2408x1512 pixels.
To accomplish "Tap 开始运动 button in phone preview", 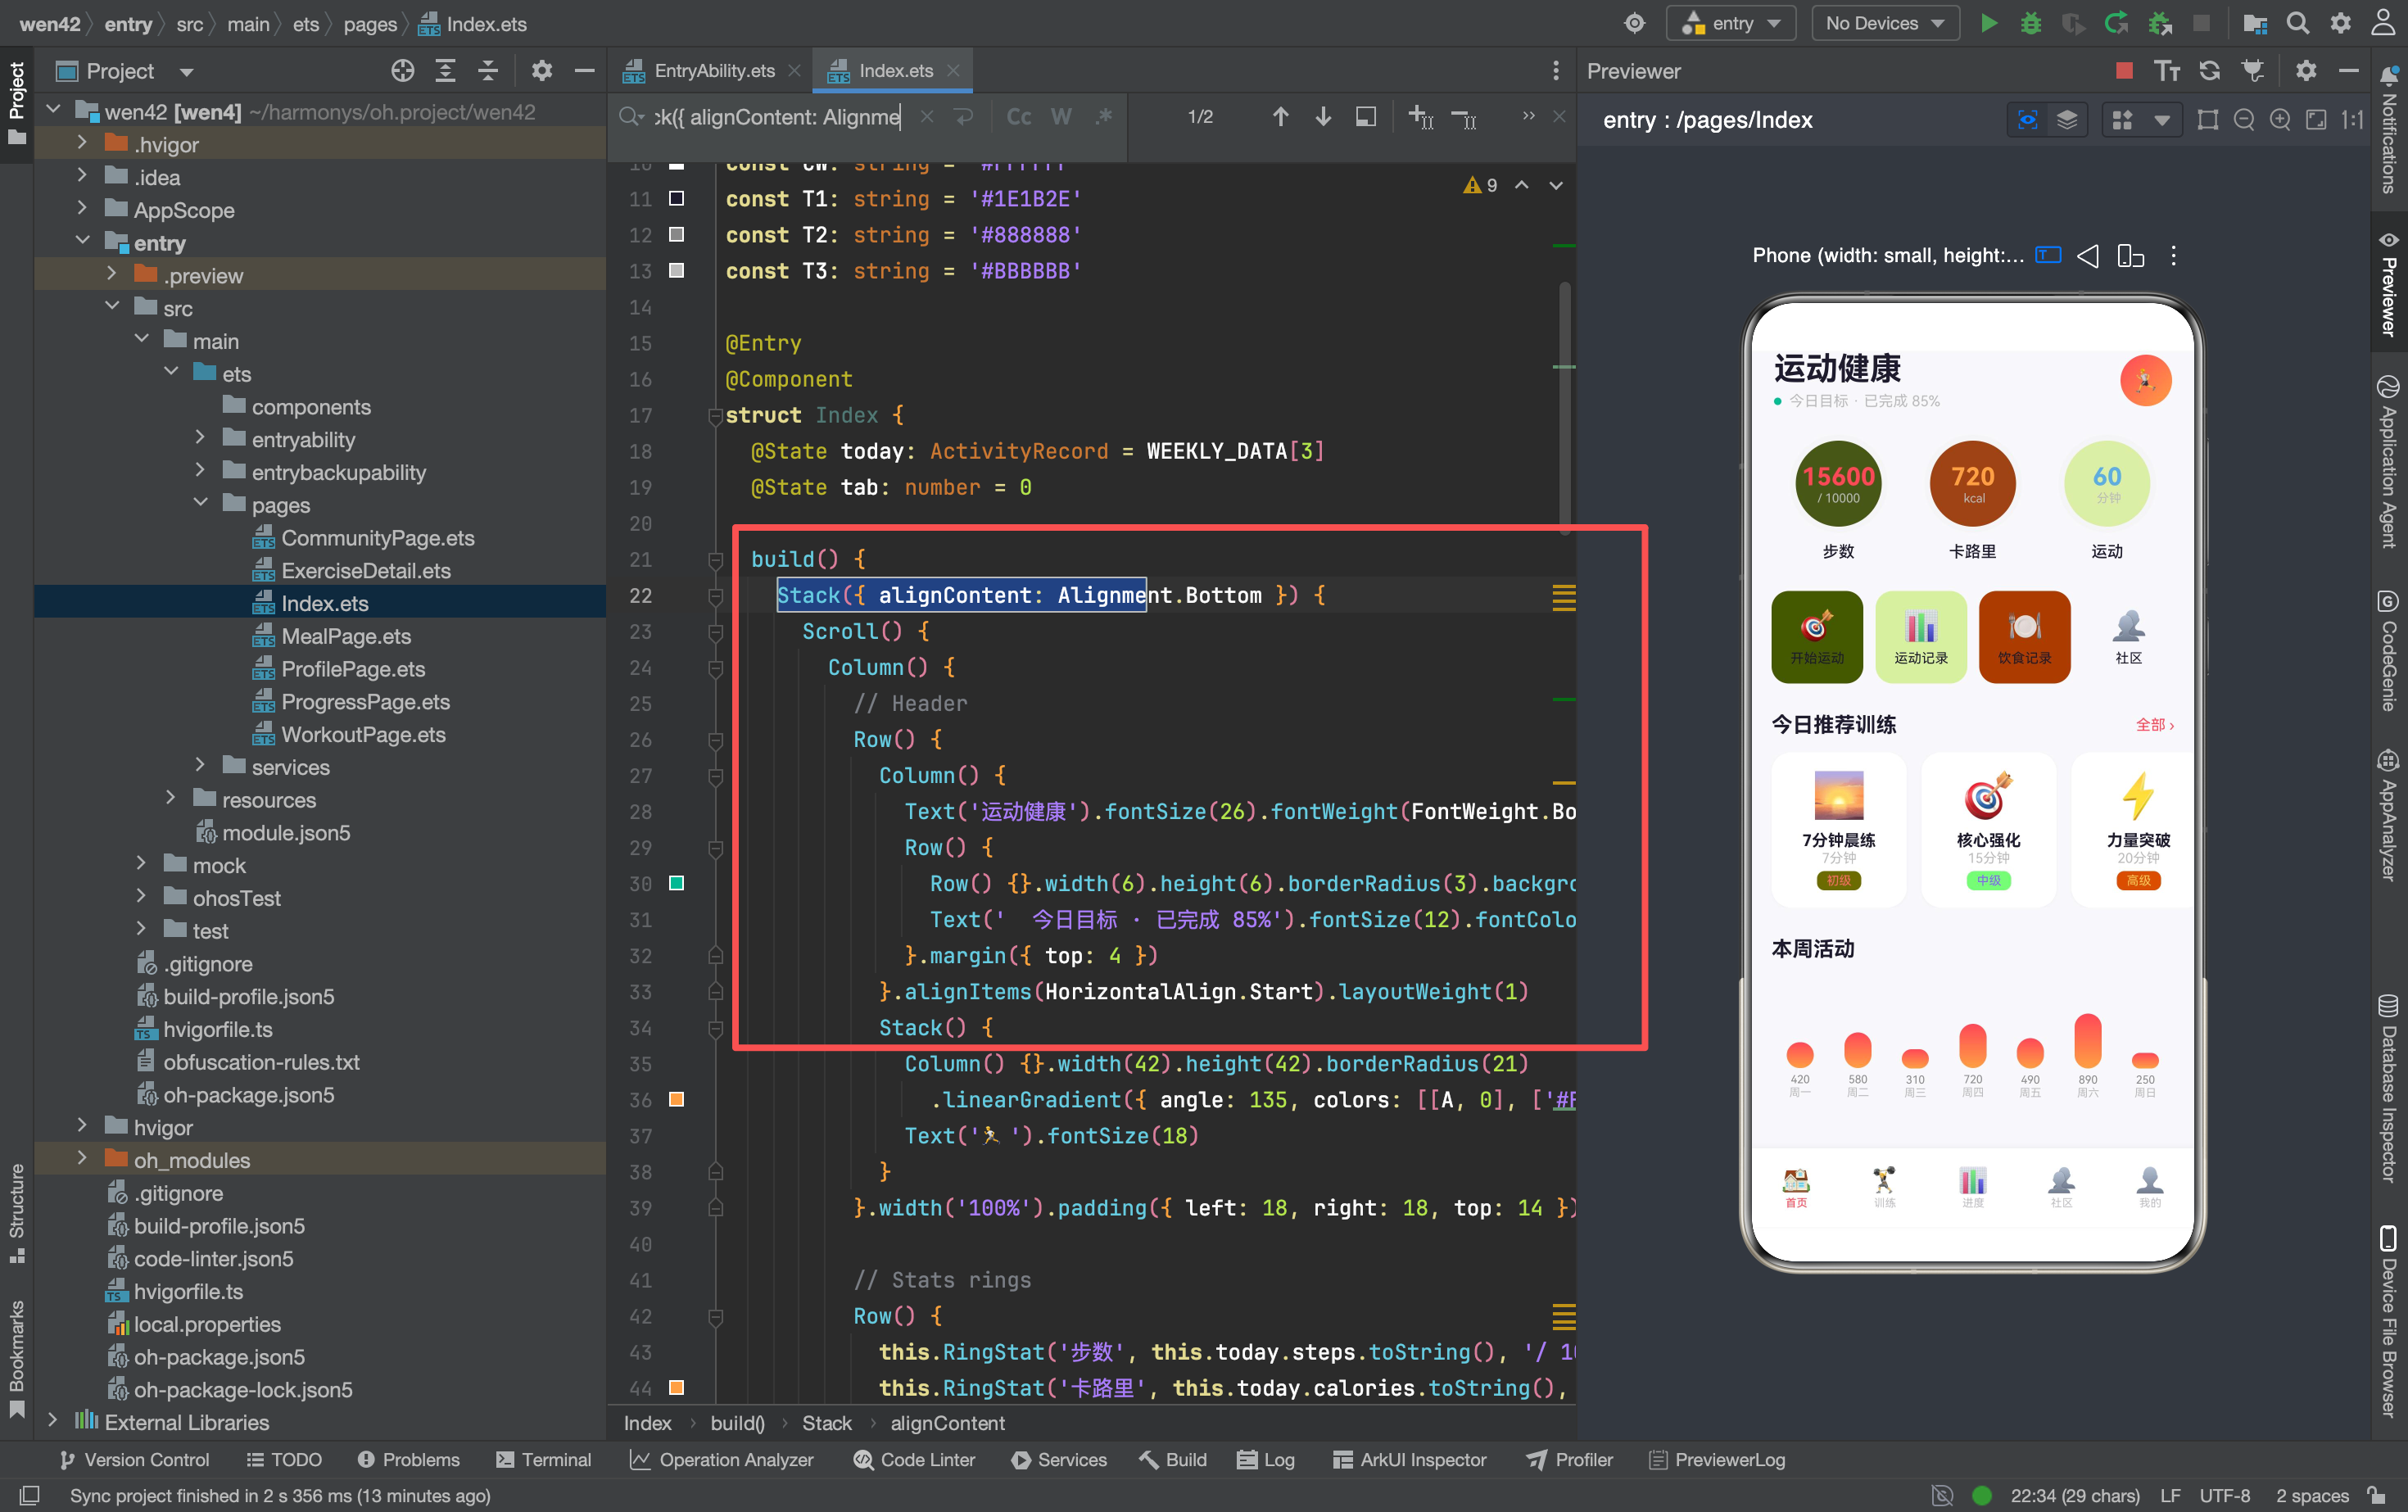I will coord(1816,637).
